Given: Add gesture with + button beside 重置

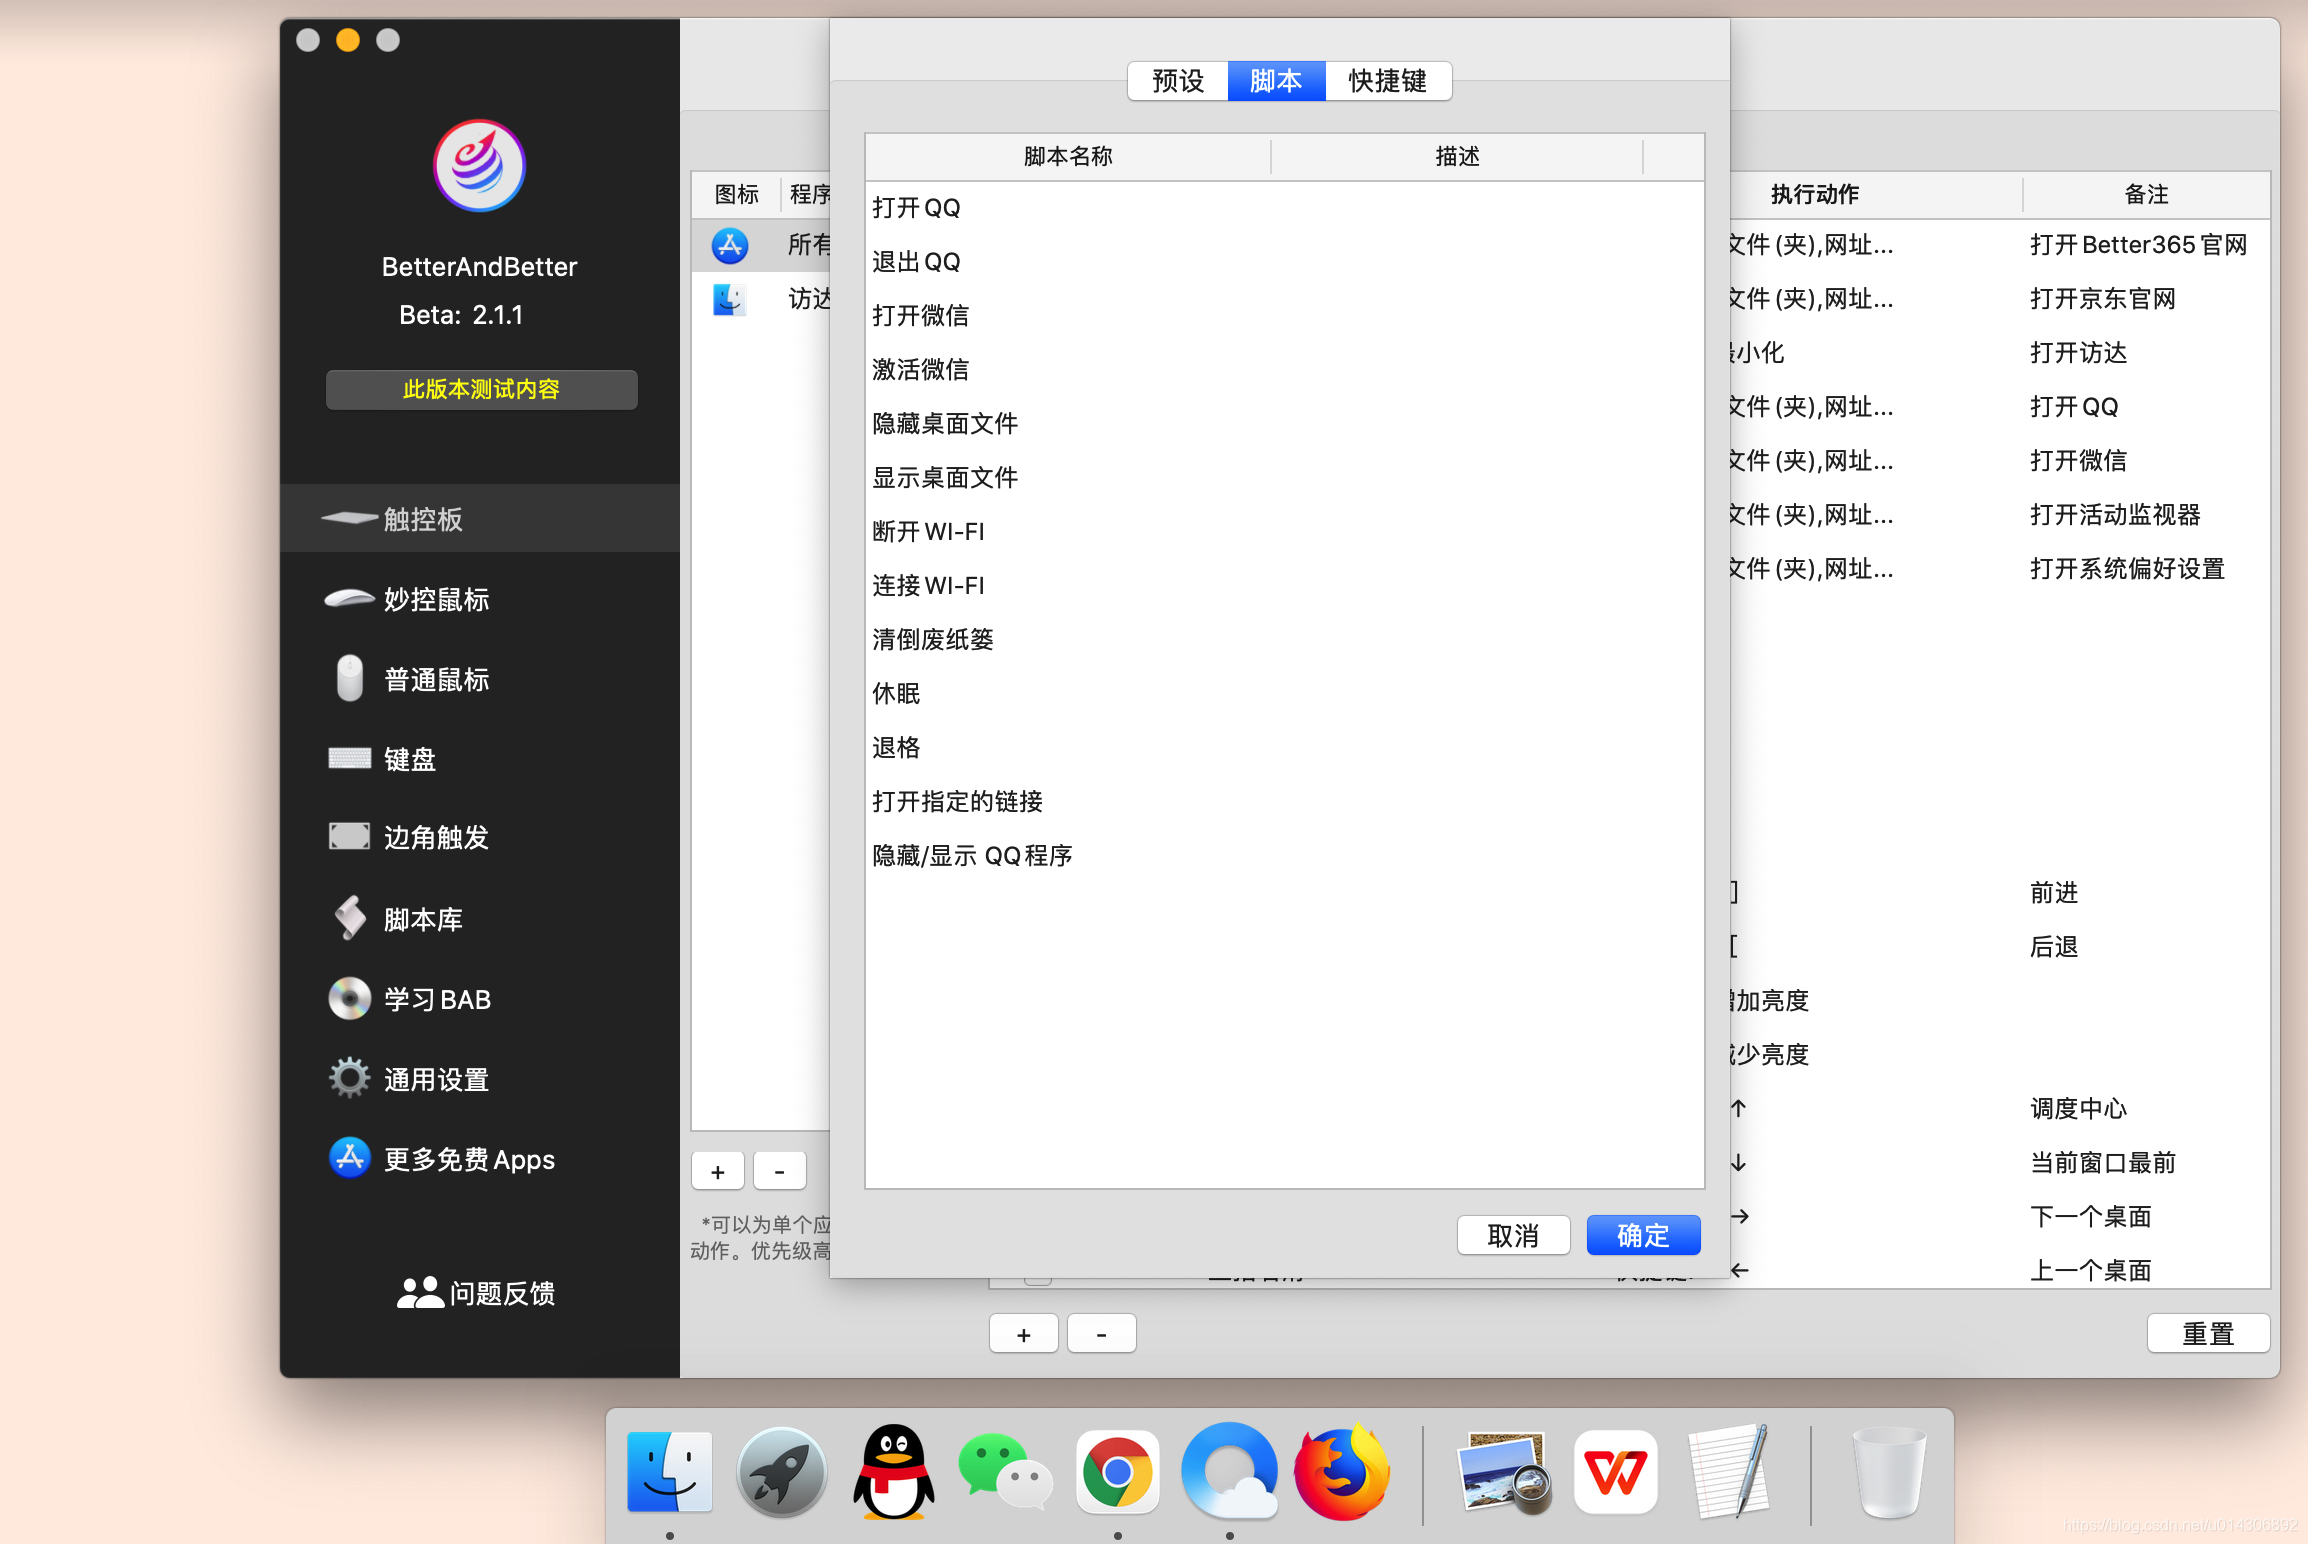Looking at the screenshot, I should [1024, 1334].
